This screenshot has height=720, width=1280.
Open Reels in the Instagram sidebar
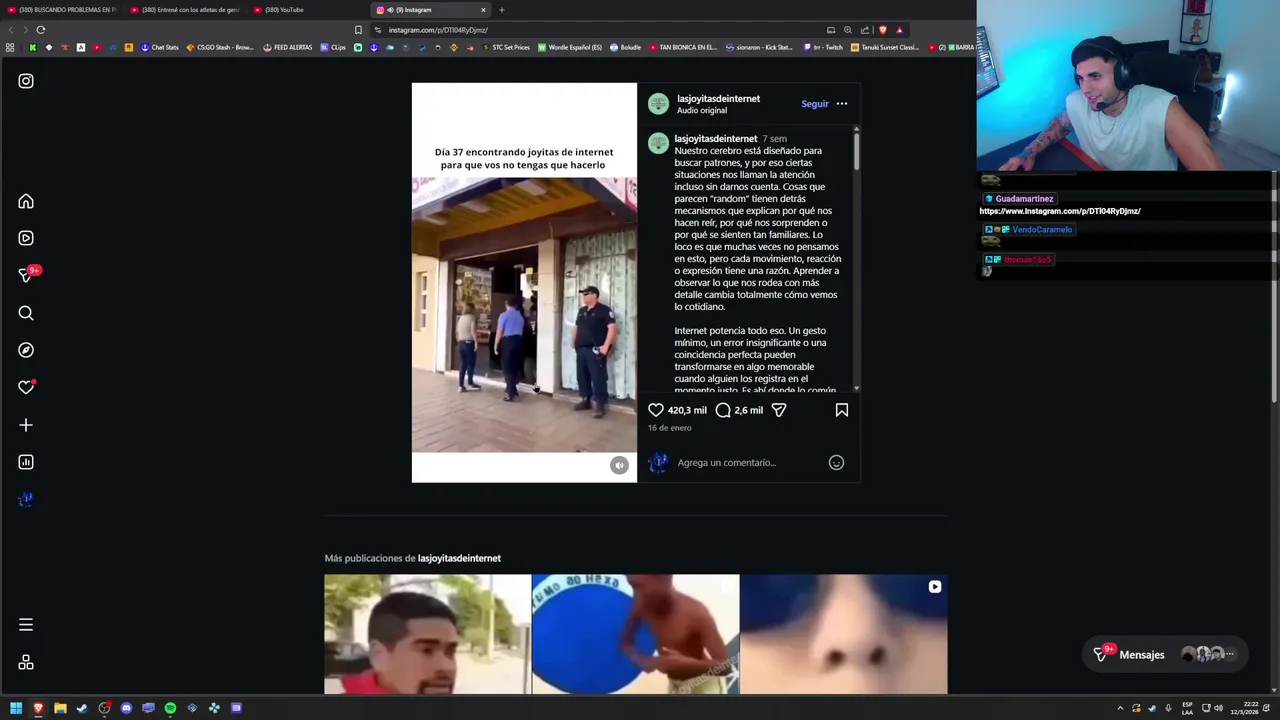[x=26, y=238]
